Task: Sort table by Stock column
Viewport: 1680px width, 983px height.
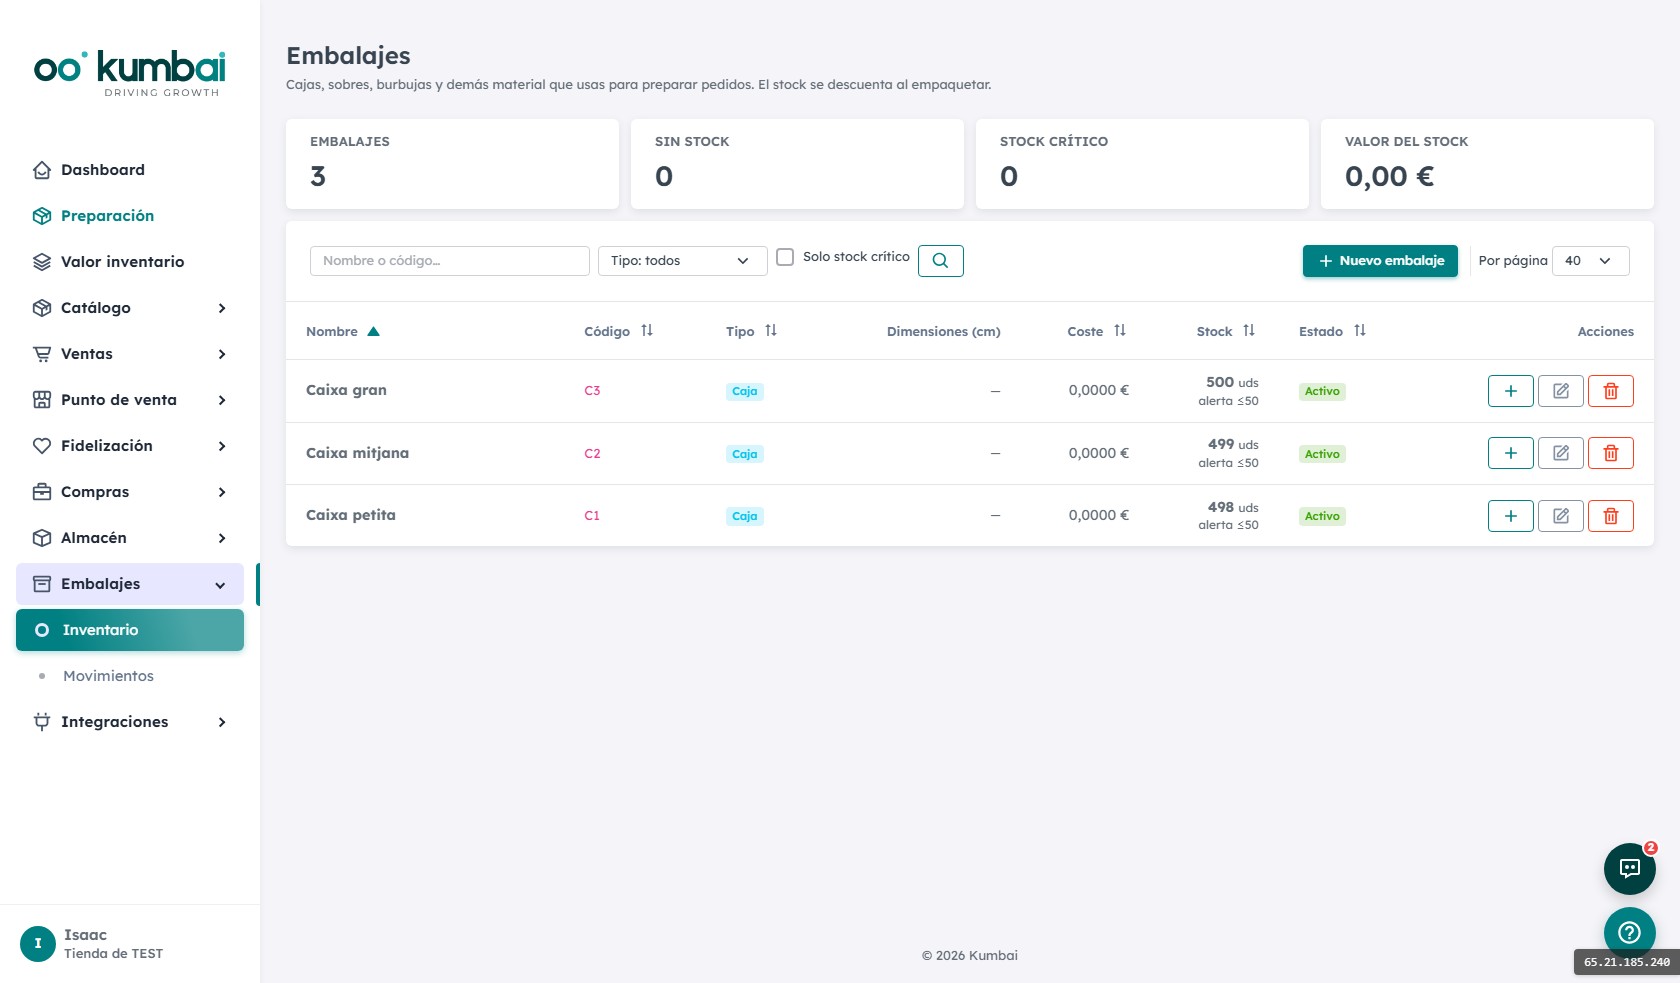Action: pos(1225,331)
